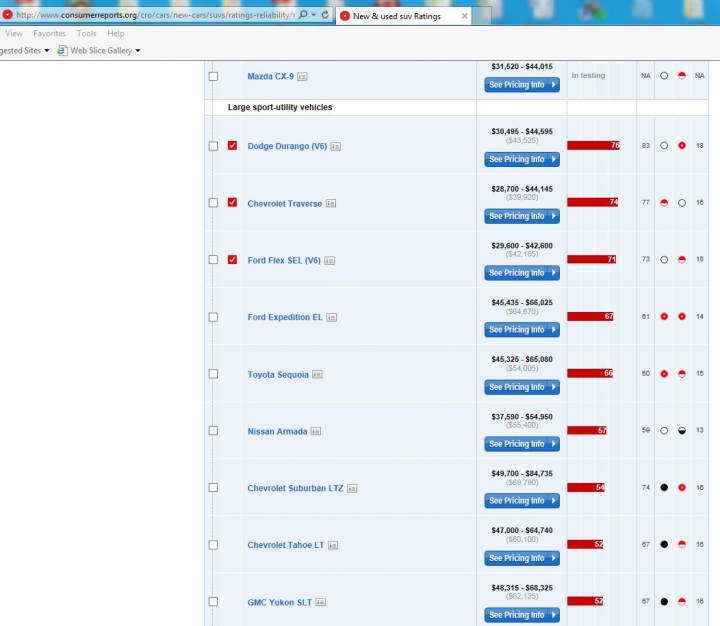720x626 pixels.
Task: Click the half-red satisfaction icon for Mazda CX-9
Action: pyautogui.click(x=682, y=76)
